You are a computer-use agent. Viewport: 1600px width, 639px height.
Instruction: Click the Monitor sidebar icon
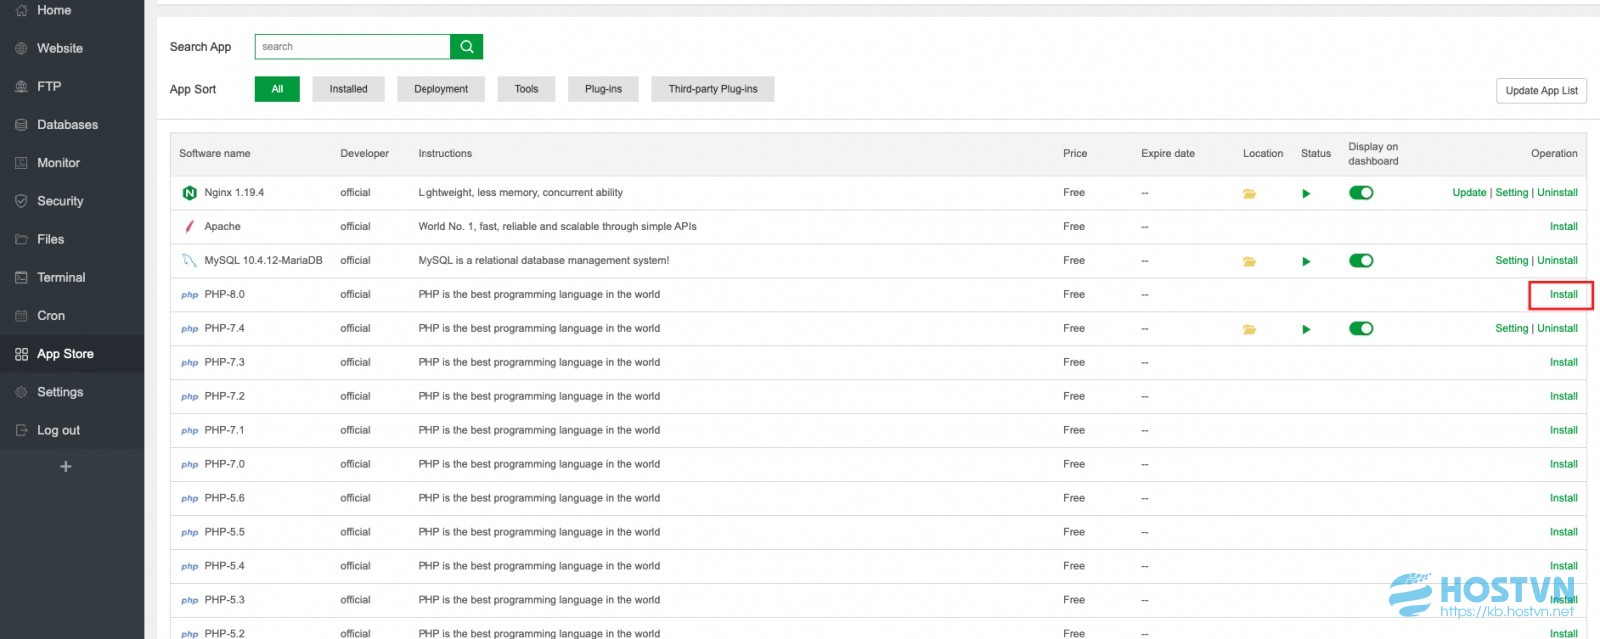click(21, 163)
